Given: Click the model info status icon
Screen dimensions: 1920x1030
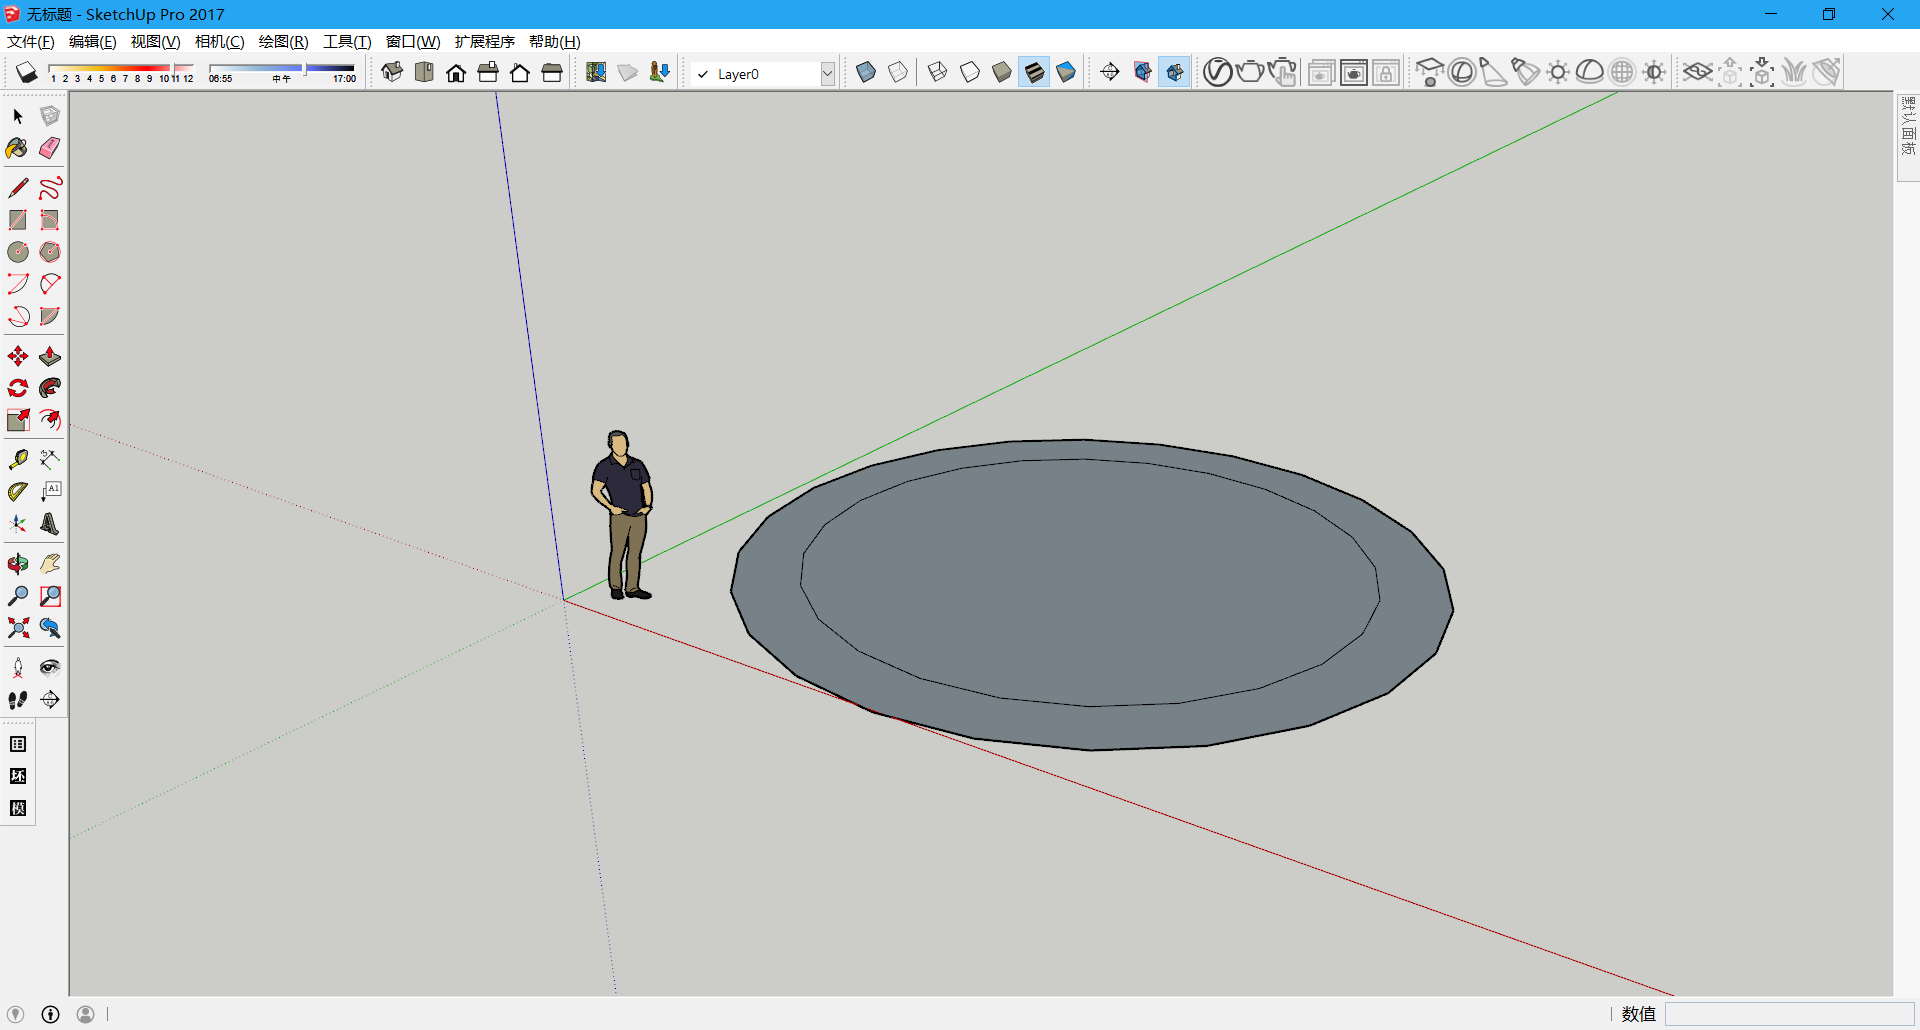Looking at the screenshot, I should 50,1014.
